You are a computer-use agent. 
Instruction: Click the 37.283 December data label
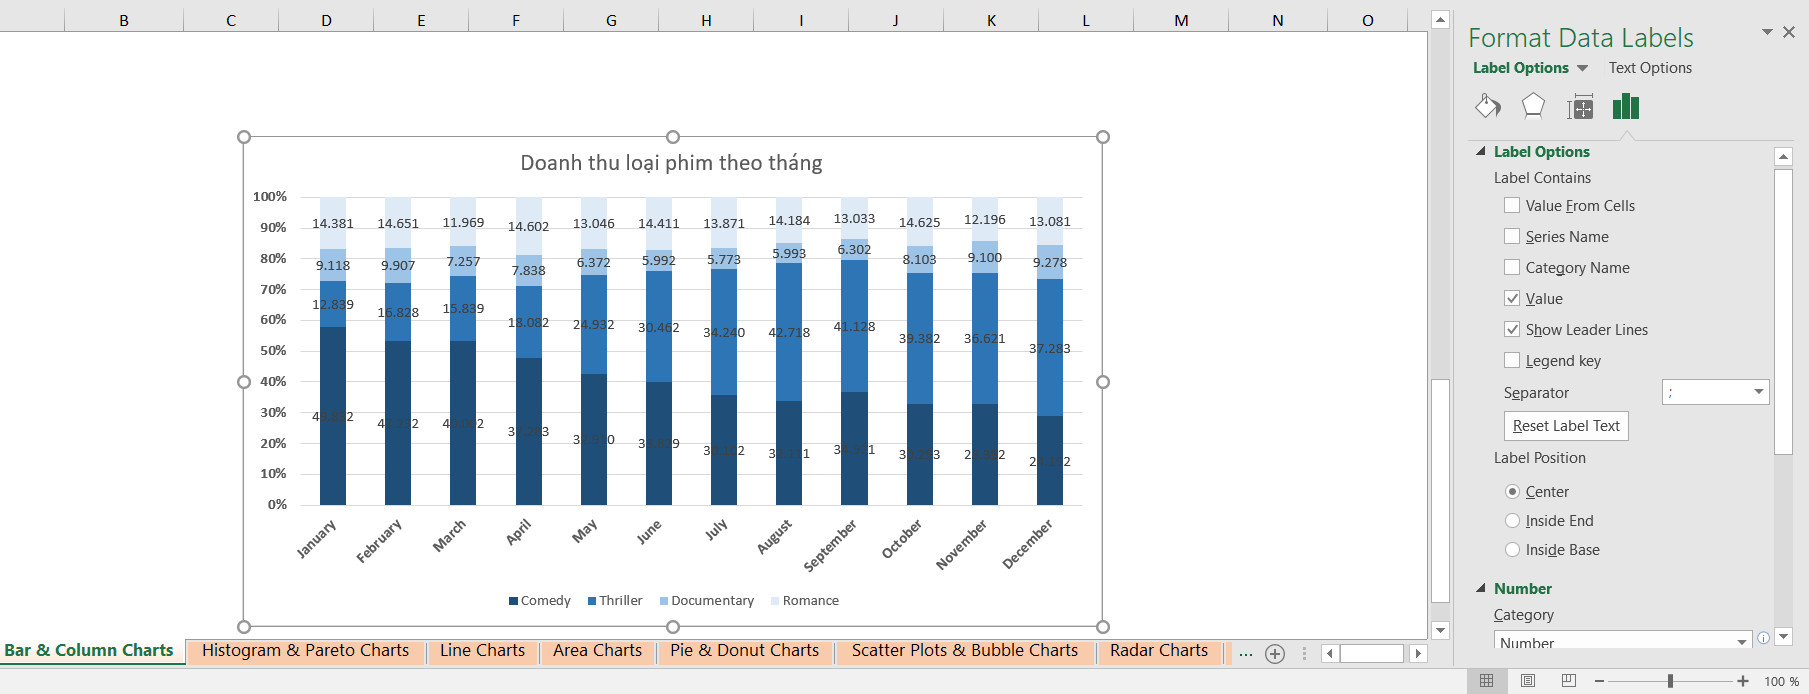click(x=1050, y=348)
